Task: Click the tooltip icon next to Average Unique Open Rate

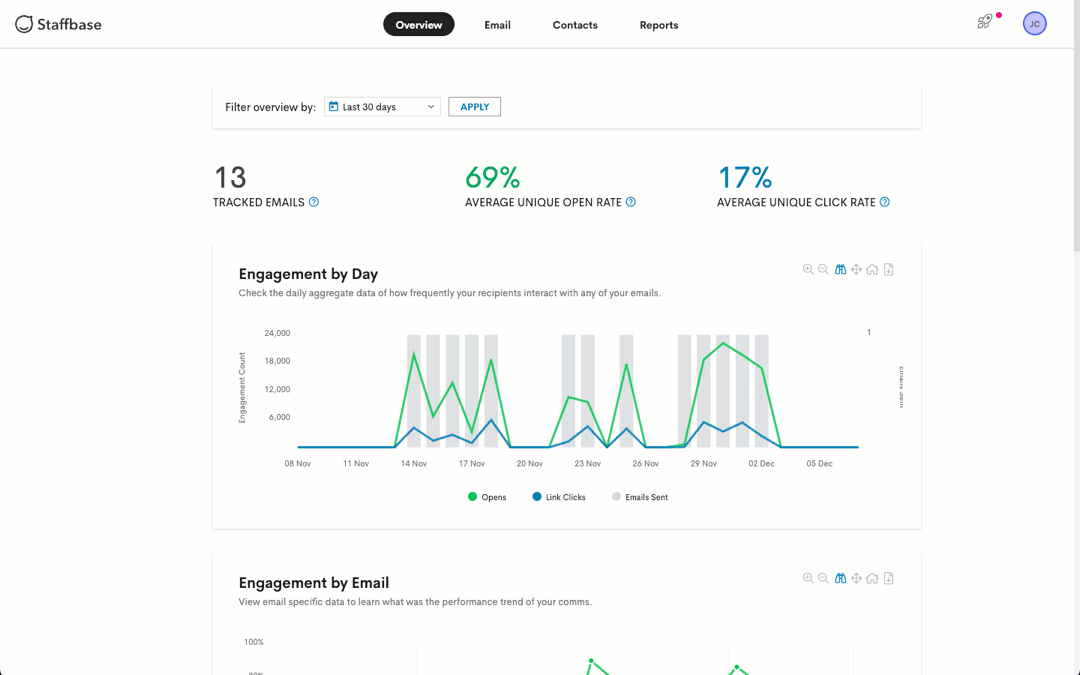Action: (x=630, y=202)
